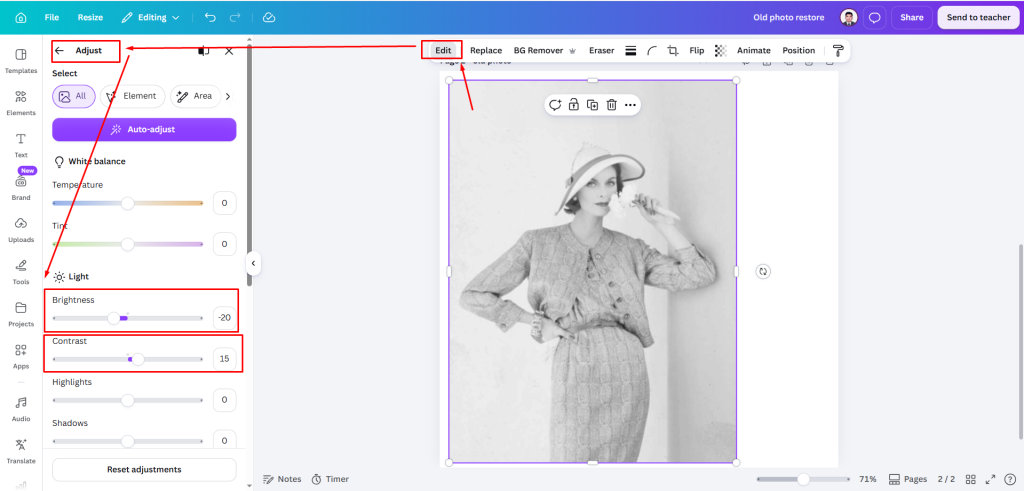The width and height of the screenshot is (1024, 491).
Task: Click the Auto-adjust button
Action: click(144, 129)
